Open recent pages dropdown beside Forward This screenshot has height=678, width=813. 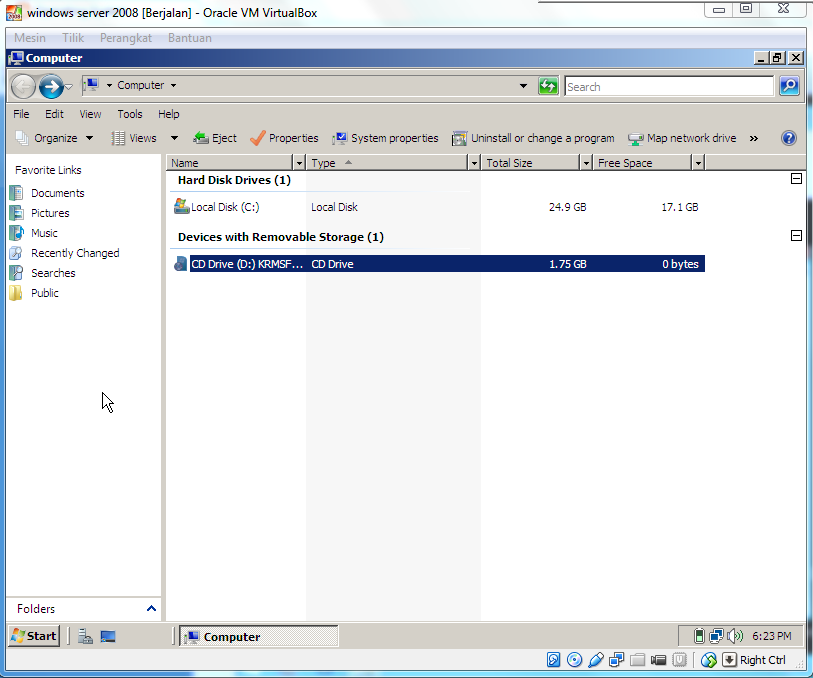pos(68,86)
